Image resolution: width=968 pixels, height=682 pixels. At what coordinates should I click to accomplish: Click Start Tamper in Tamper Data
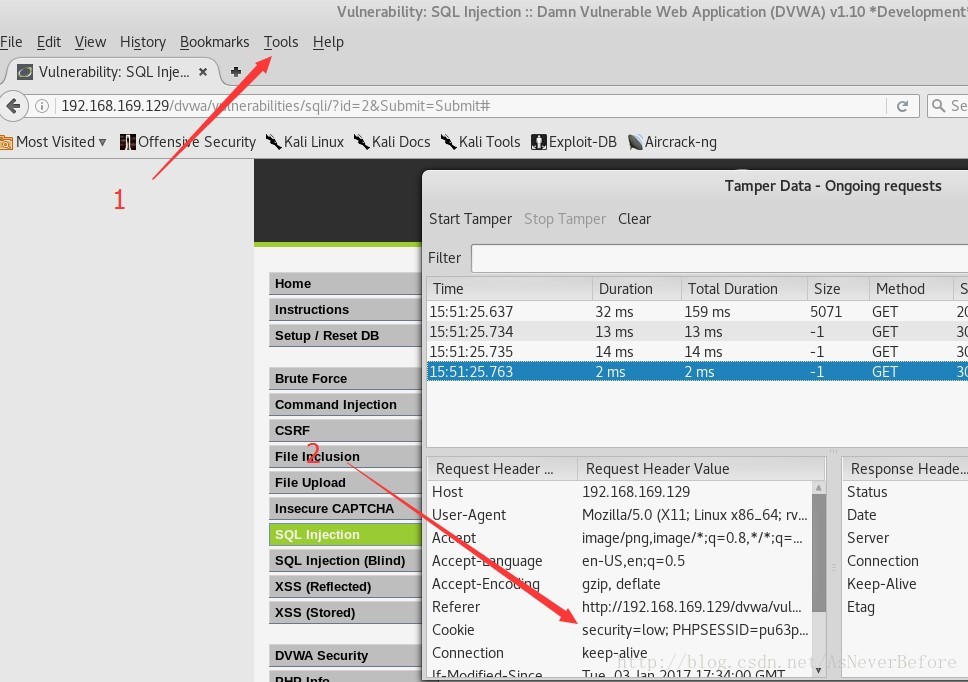pyautogui.click(x=470, y=219)
